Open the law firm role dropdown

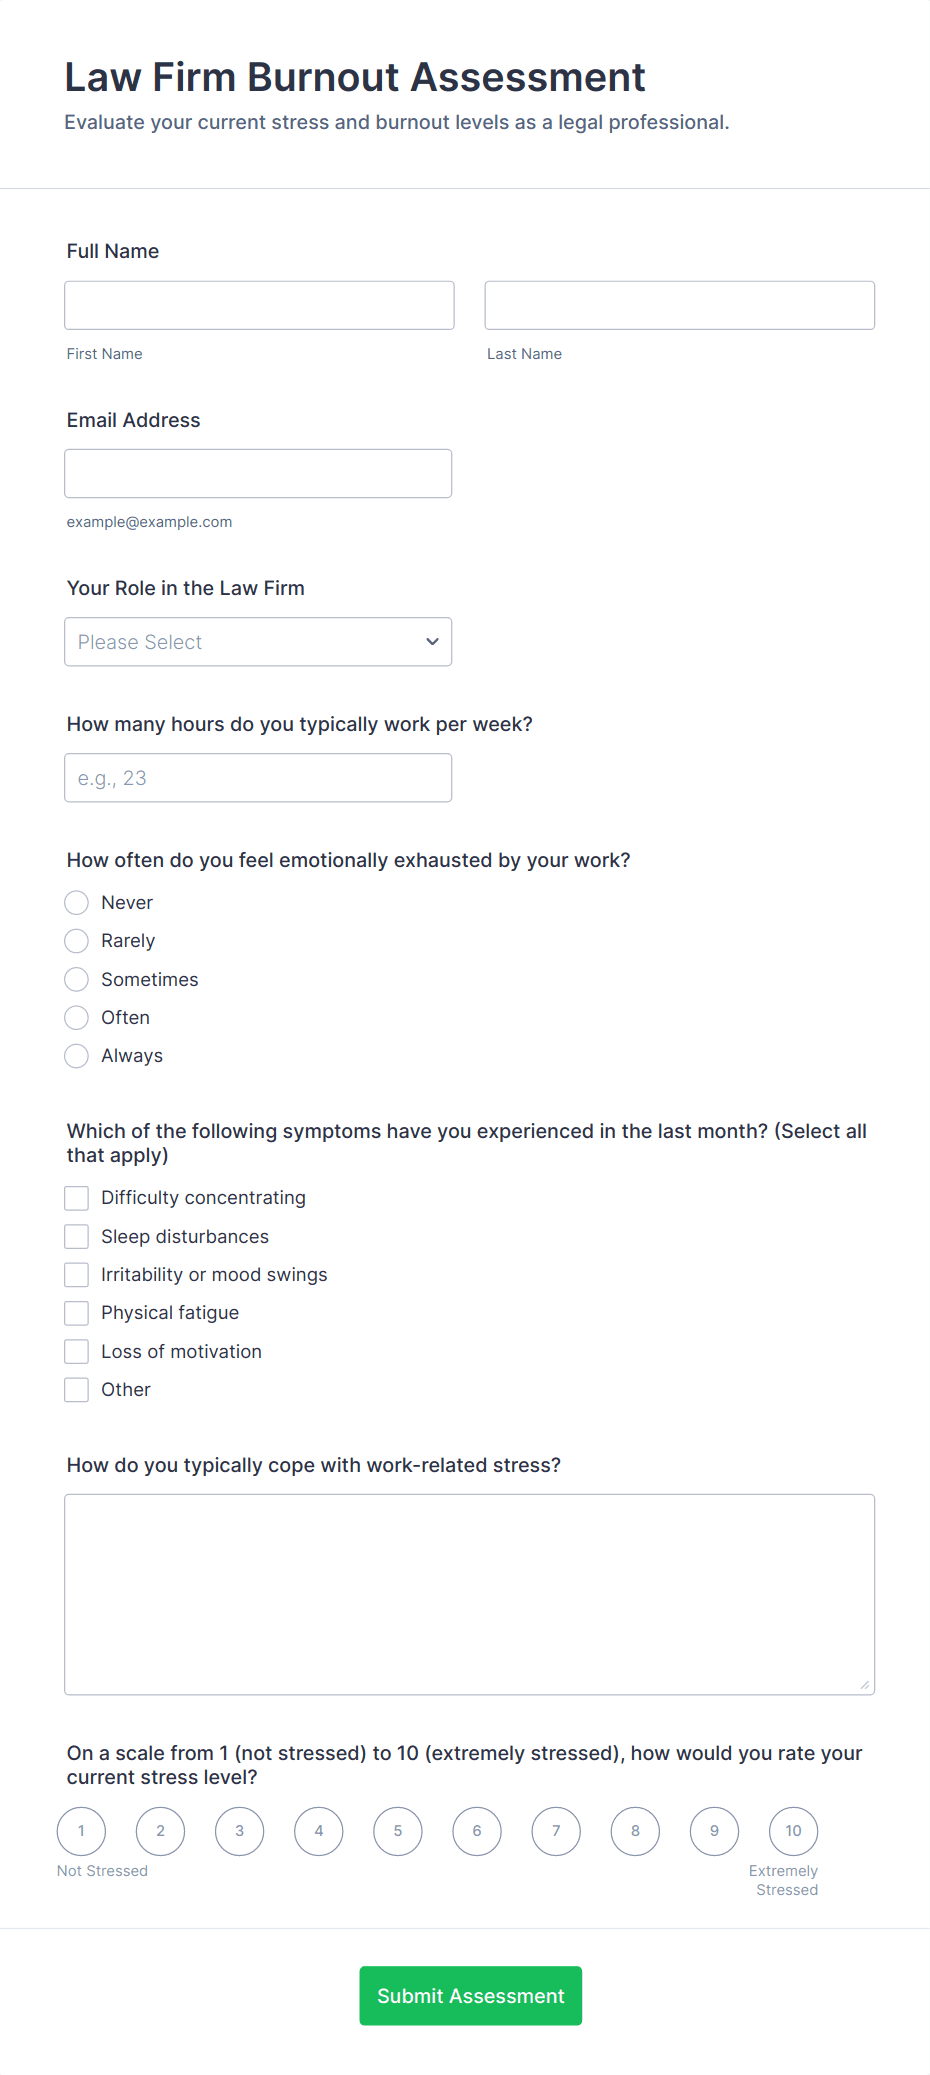pyautogui.click(x=258, y=641)
